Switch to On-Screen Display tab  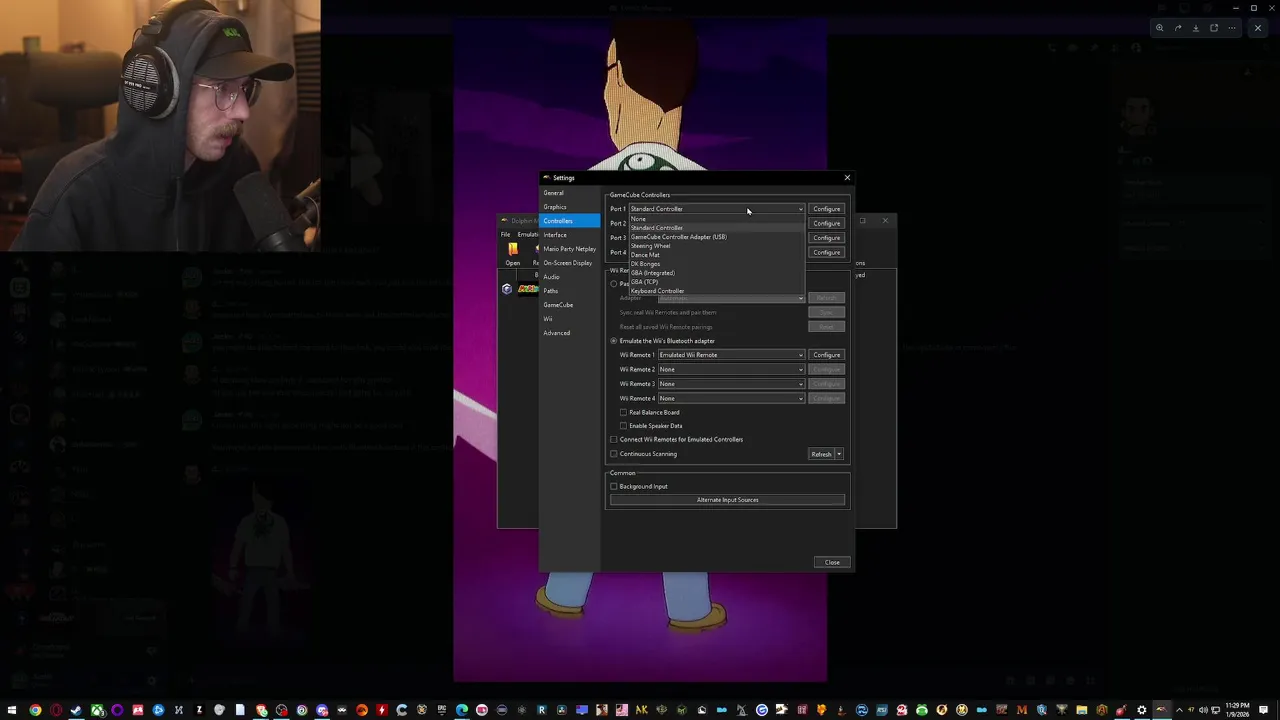(x=569, y=263)
